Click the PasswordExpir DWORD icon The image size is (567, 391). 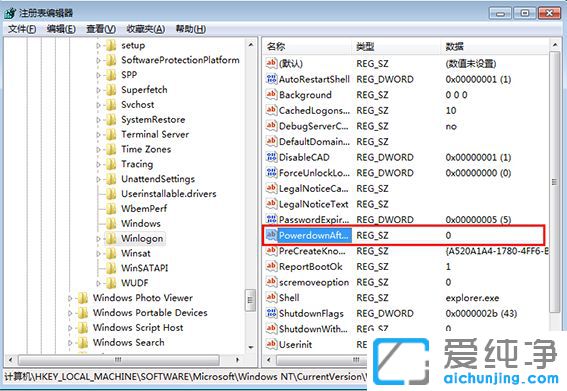click(x=271, y=219)
